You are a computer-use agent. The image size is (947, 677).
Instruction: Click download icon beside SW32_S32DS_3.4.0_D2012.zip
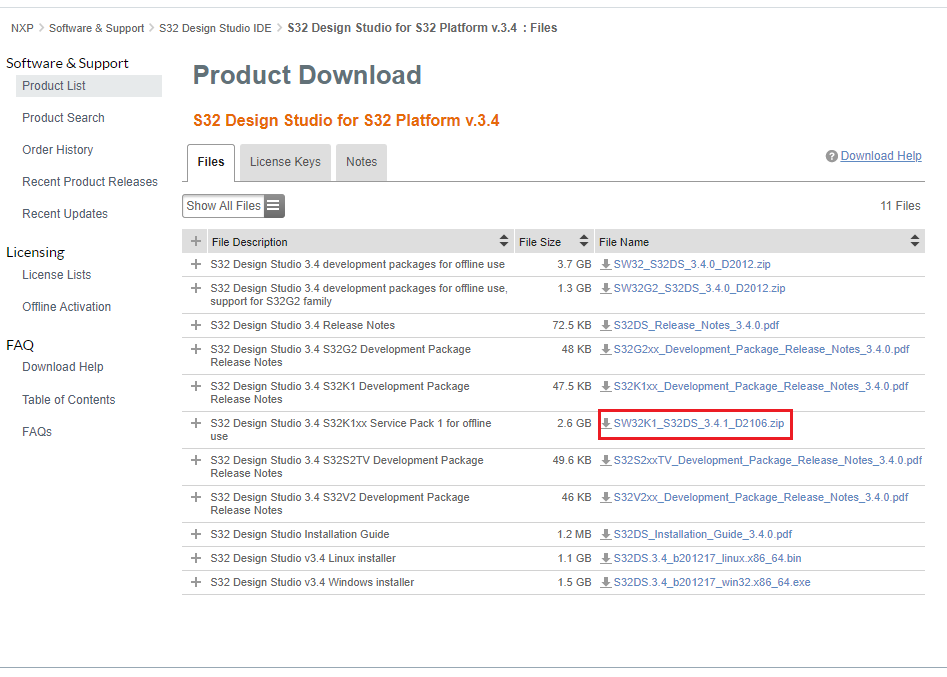606,265
